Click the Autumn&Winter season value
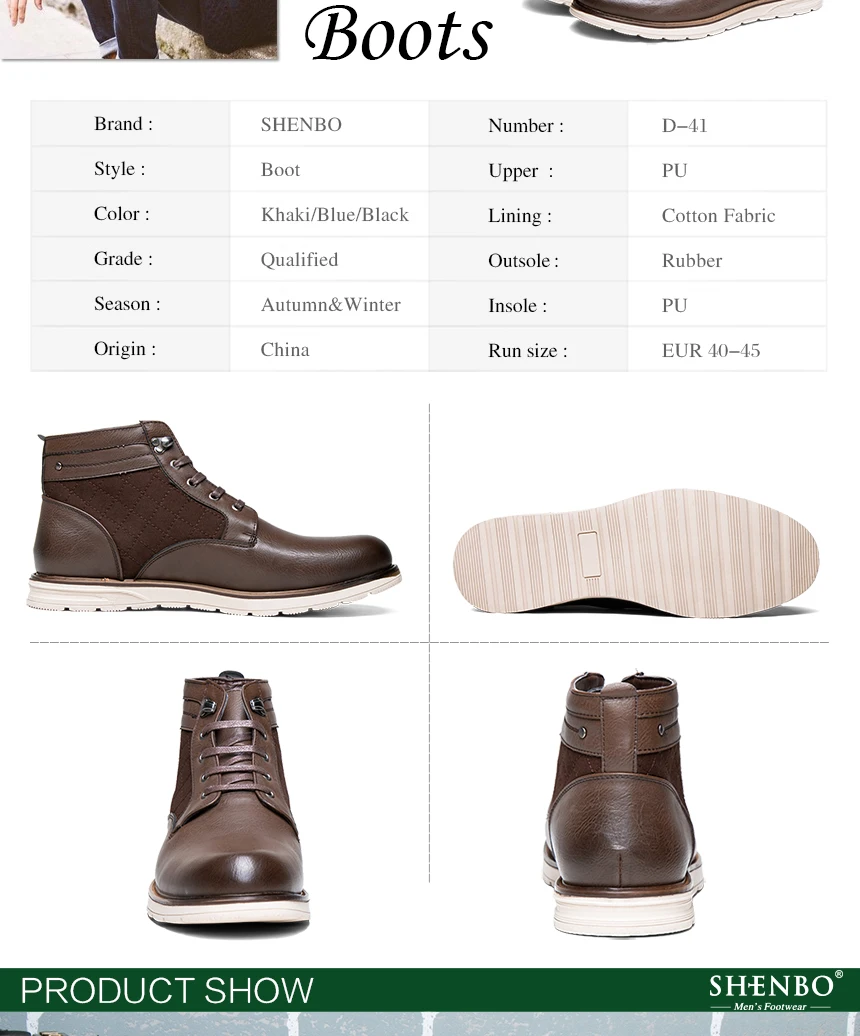This screenshot has width=860, height=1036. click(x=330, y=305)
